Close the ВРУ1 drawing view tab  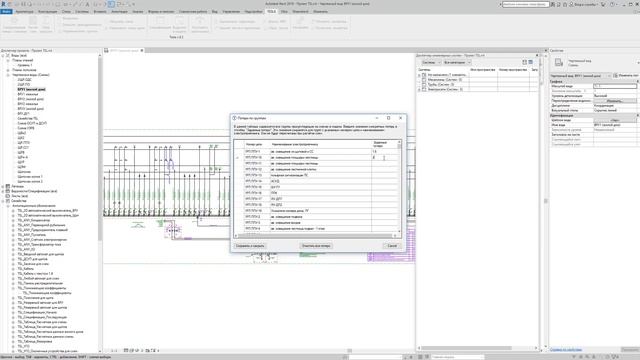click(142, 51)
